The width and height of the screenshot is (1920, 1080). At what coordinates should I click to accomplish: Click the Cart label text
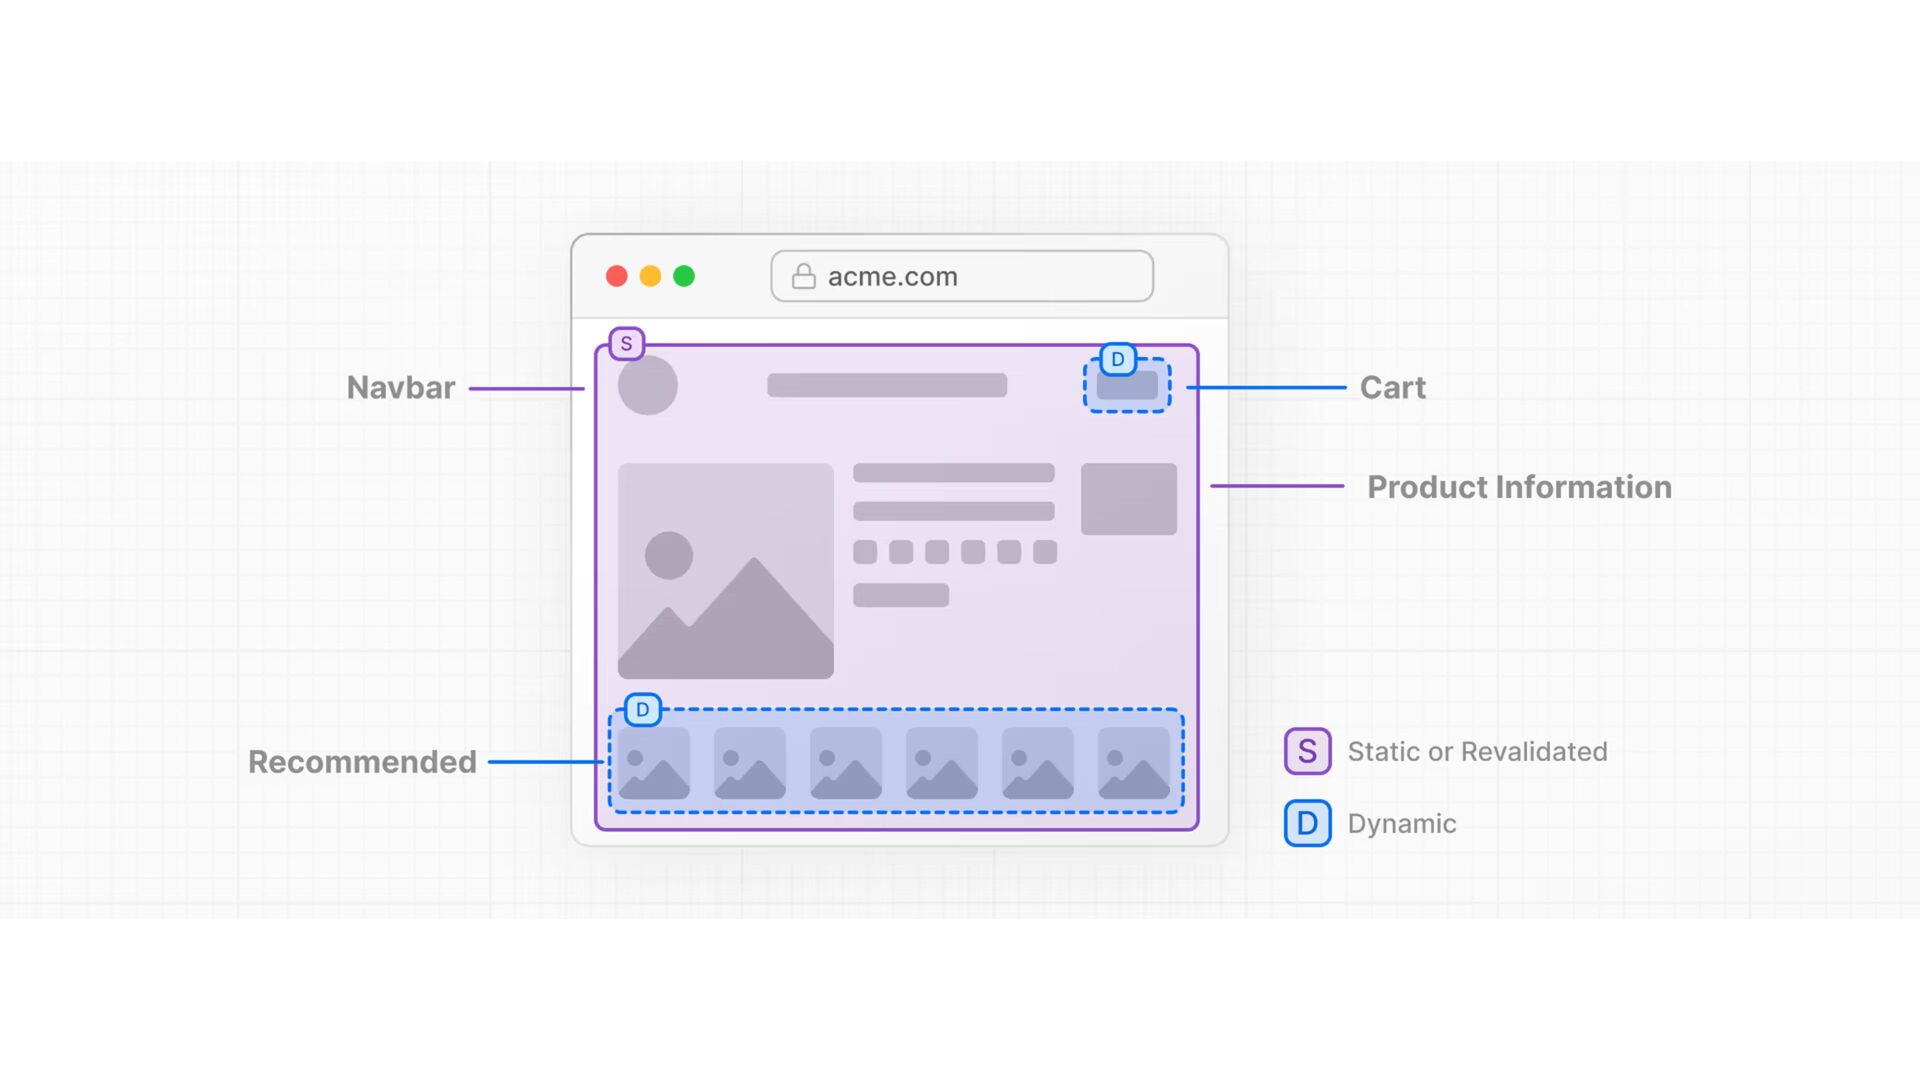point(1392,388)
